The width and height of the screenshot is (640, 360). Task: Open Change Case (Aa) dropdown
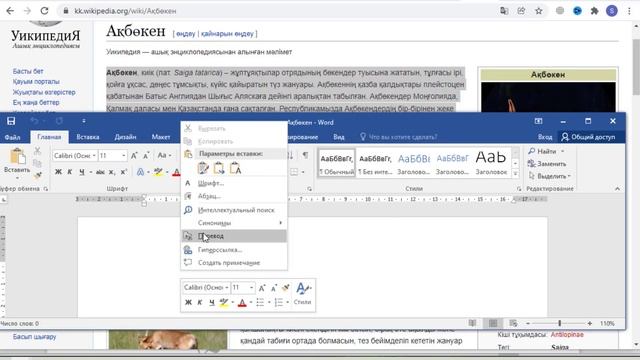164,156
